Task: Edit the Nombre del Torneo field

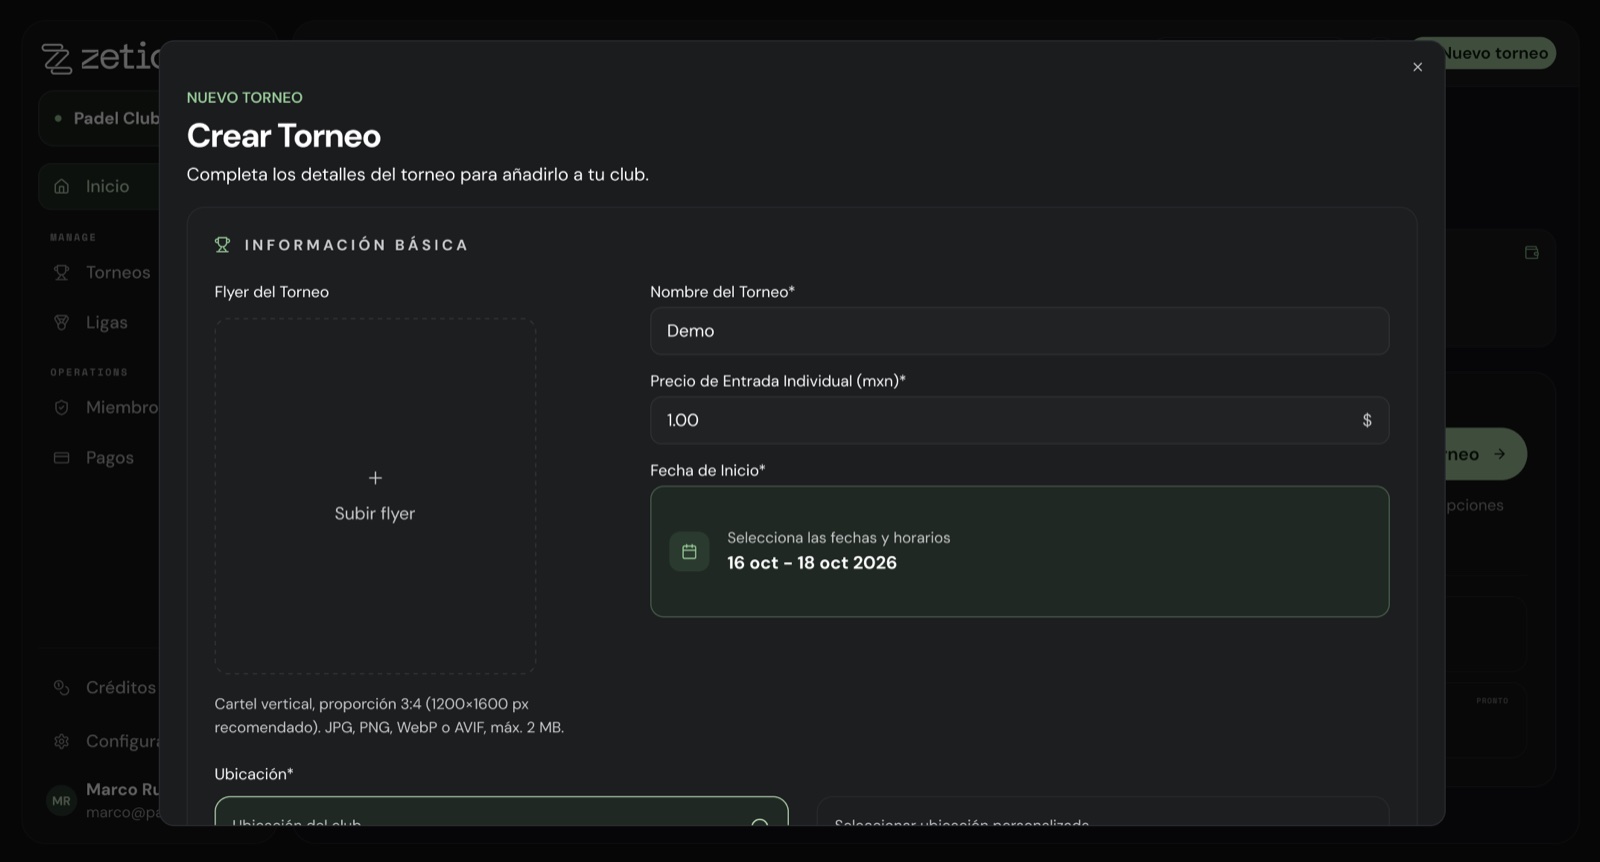Action: coord(1019,331)
